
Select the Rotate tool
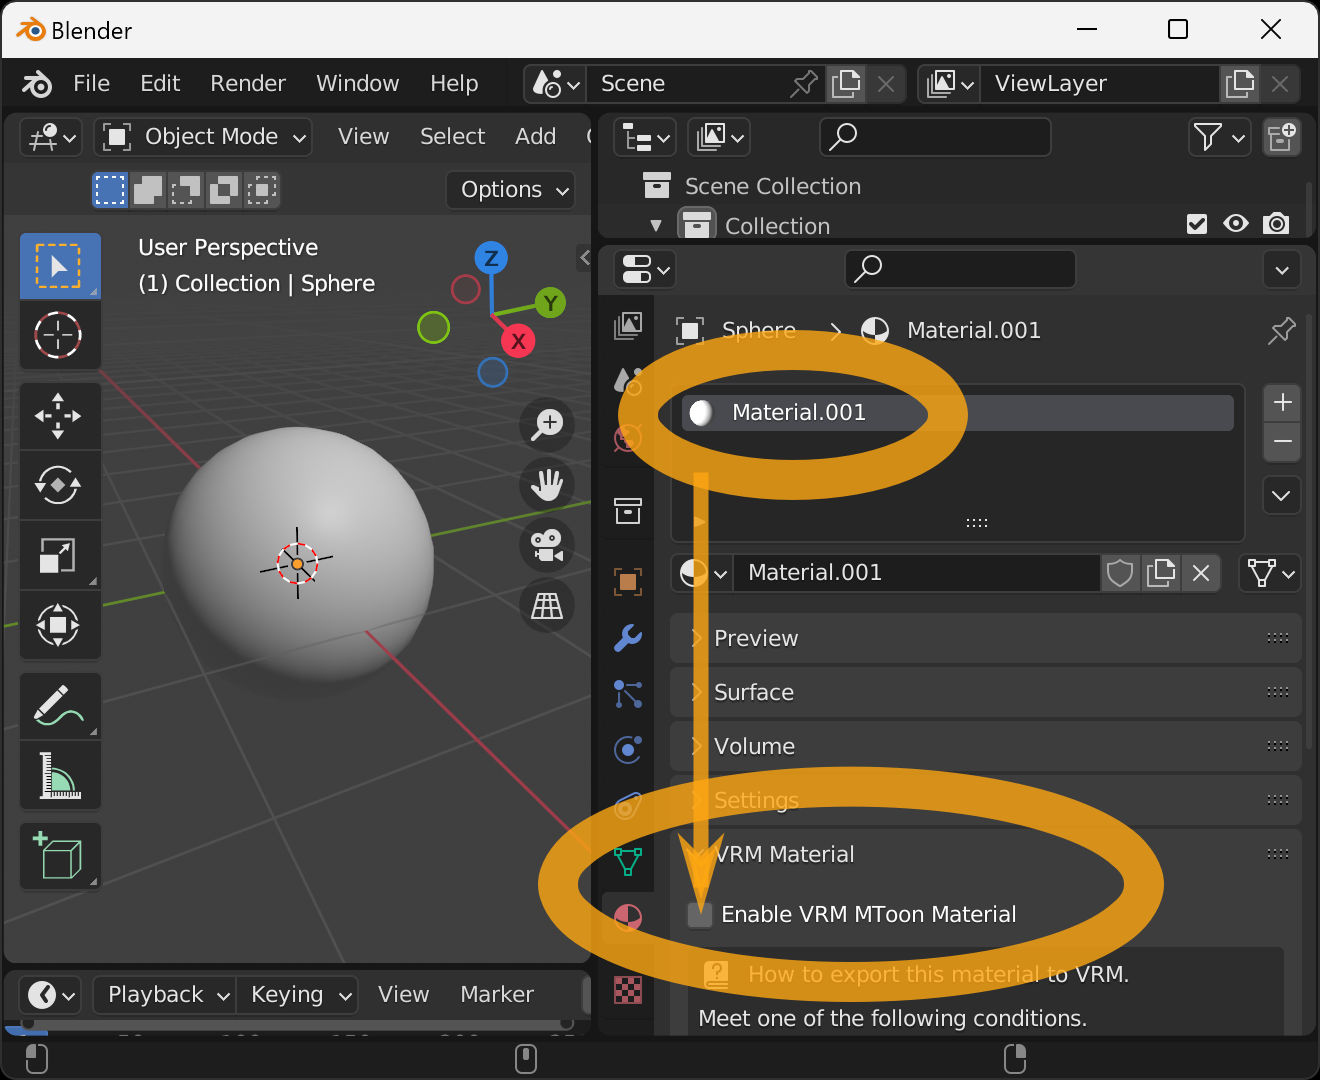(x=59, y=485)
